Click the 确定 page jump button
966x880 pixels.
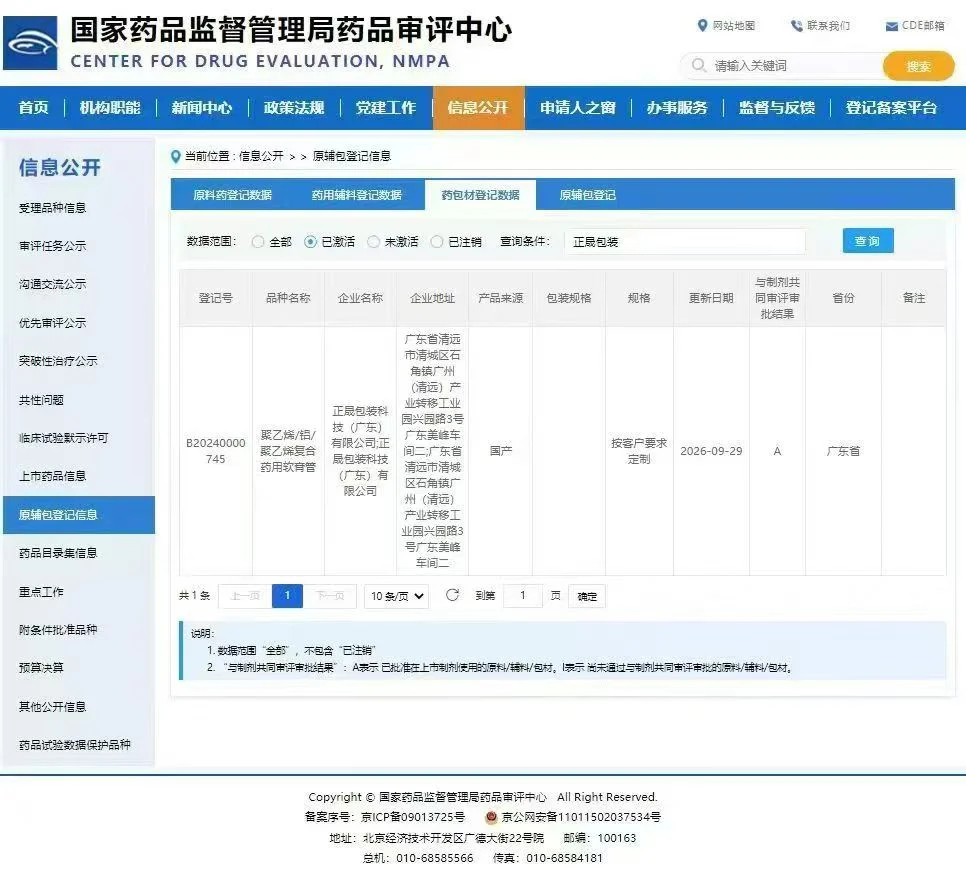[x=587, y=596]
